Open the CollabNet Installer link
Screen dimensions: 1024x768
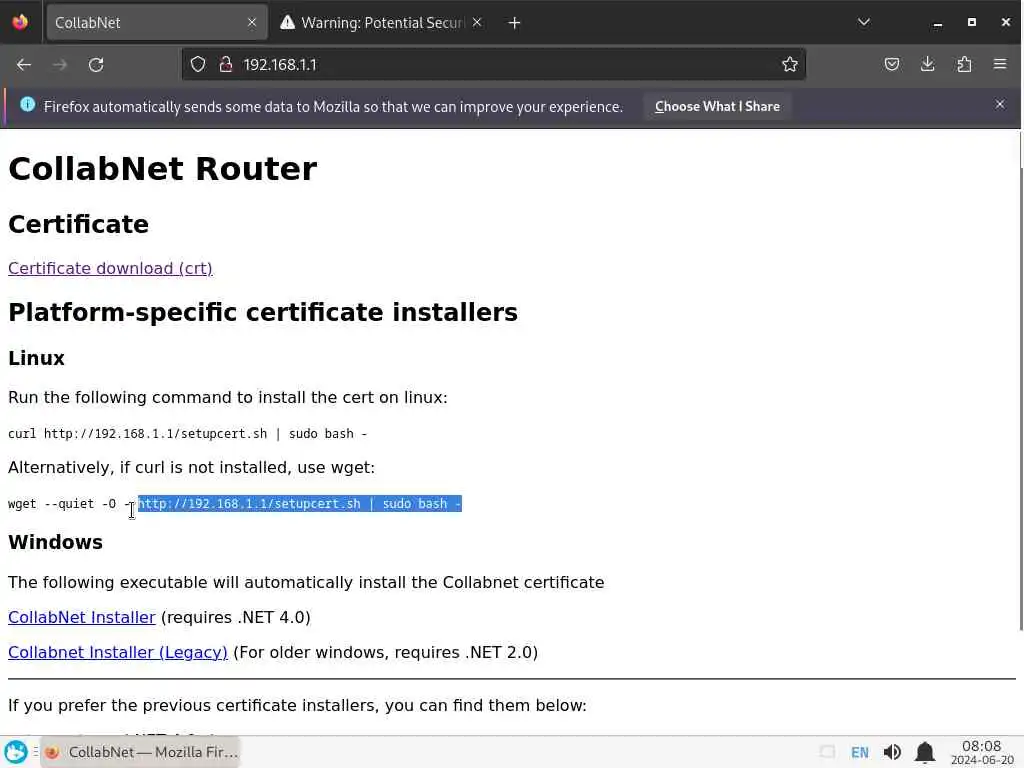tap(82, 617)
